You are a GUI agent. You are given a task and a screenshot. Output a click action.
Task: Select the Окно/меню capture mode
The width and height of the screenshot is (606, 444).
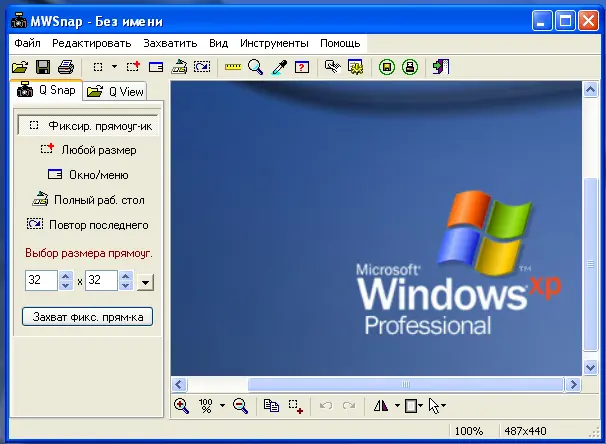click(88, 175)
